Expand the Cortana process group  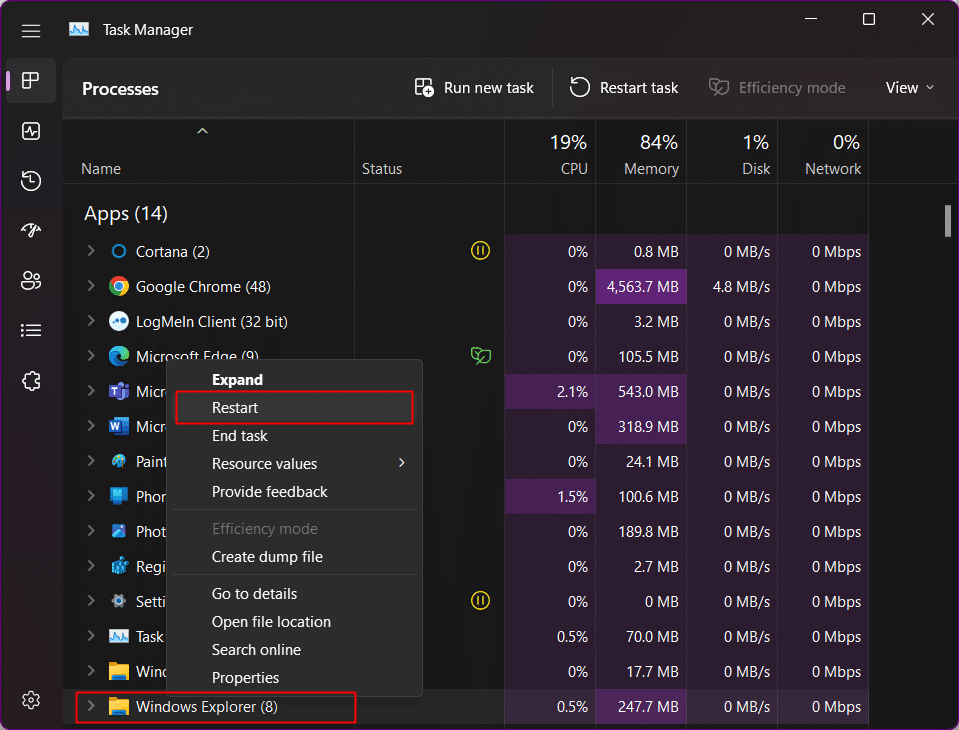[x=91, y=251]
